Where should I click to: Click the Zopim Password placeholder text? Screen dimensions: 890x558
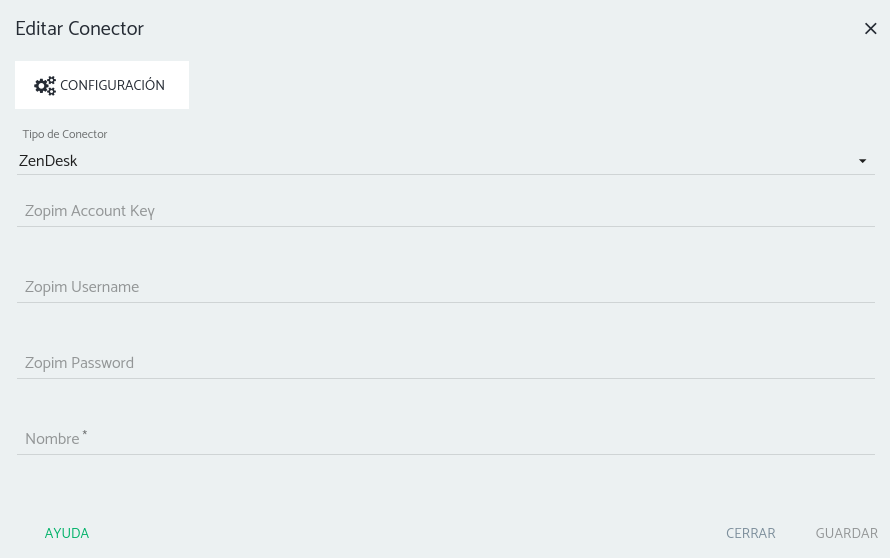point(80,363)
